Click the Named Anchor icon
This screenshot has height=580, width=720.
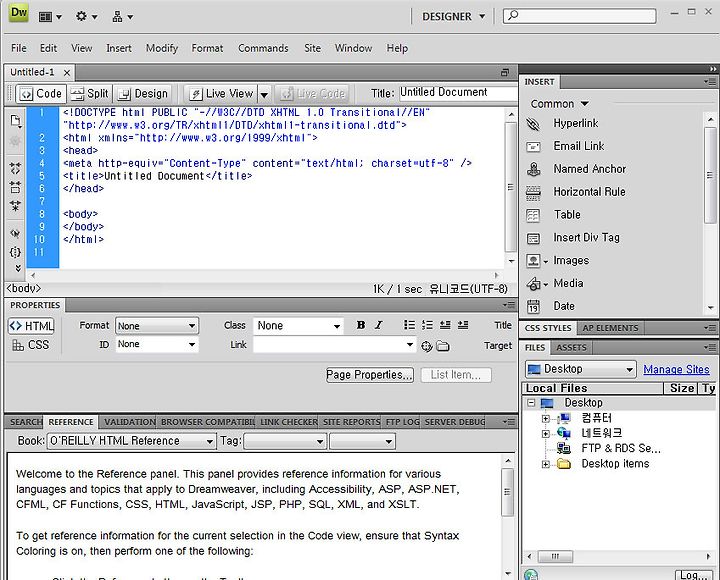click(x=533, y=169)
